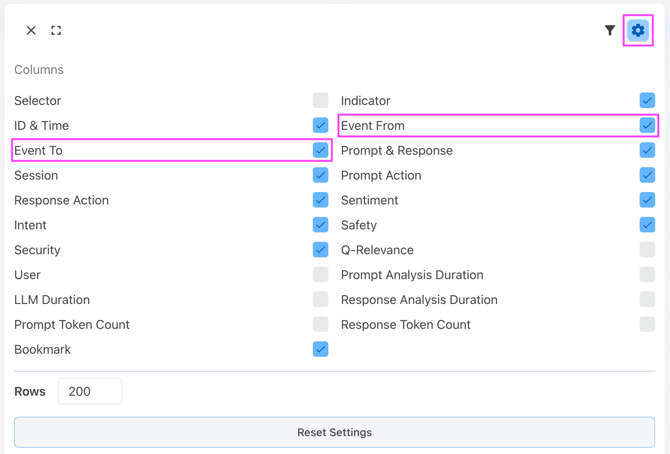Check the Prompt Token Count box
Image resolution: width=670 pixels, height=454 pixels.
(320, 324)
